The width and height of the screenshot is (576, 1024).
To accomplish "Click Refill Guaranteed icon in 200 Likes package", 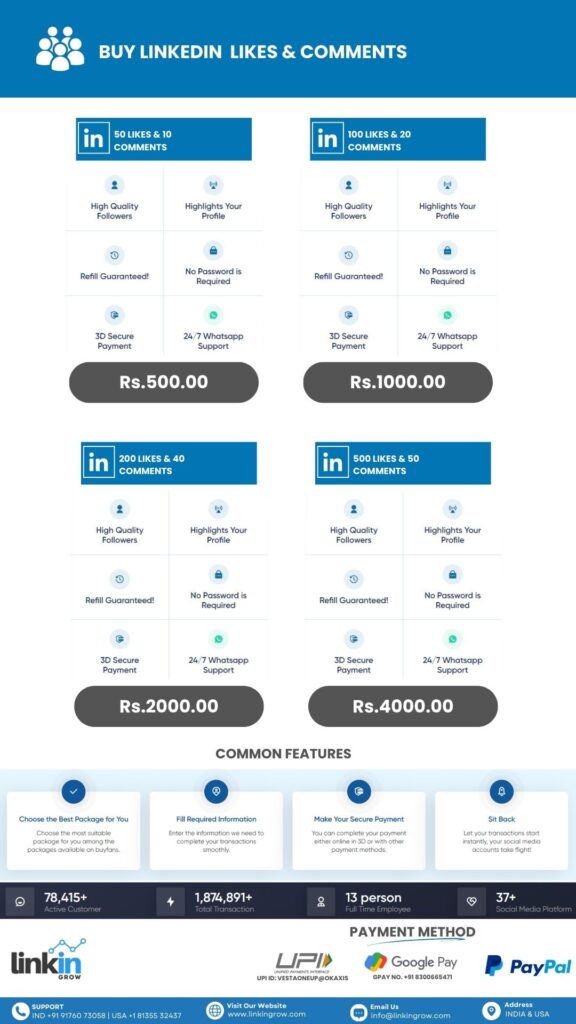I will click(x=120, y=579).
